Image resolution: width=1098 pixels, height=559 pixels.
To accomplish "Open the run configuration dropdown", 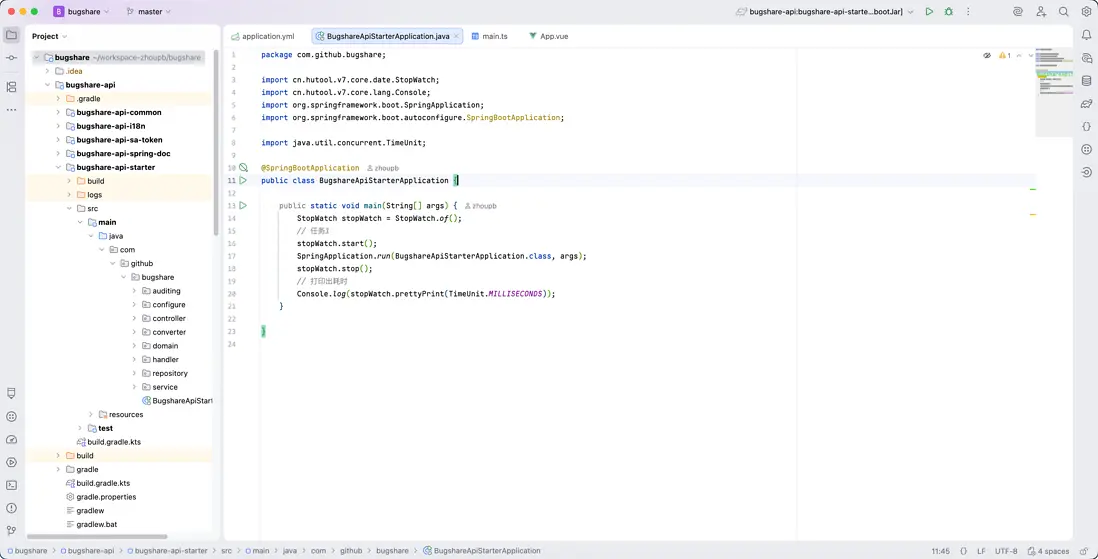I will [826, 12].
